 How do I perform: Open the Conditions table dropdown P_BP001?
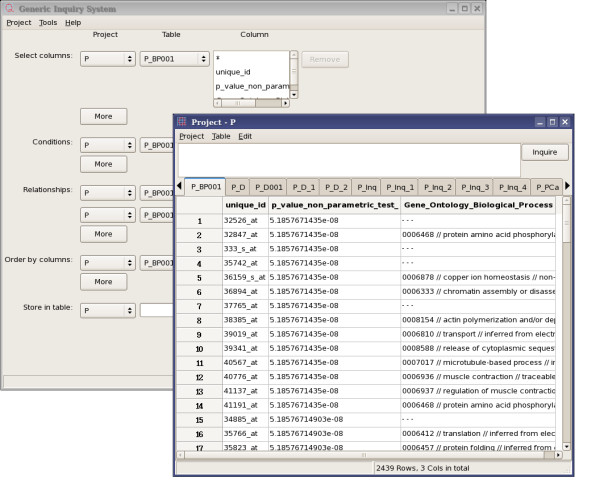click(x=157, y=145)
